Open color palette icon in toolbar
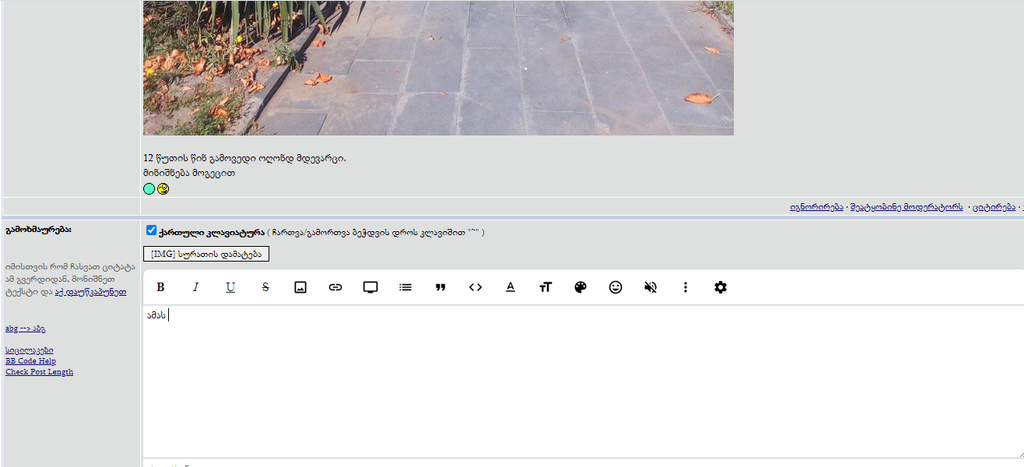1024x467 pixels. click(x=581, y=287)
